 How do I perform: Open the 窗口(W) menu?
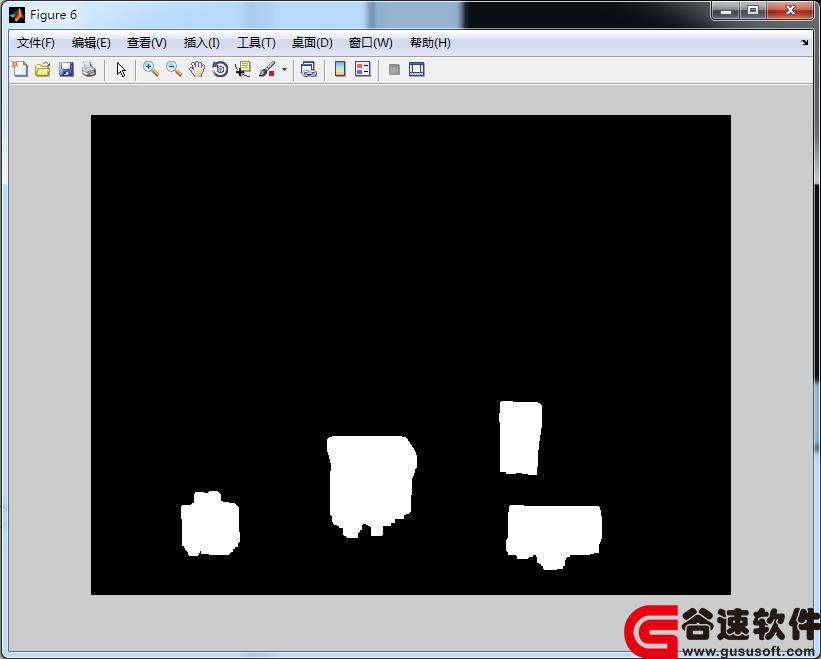371,43
